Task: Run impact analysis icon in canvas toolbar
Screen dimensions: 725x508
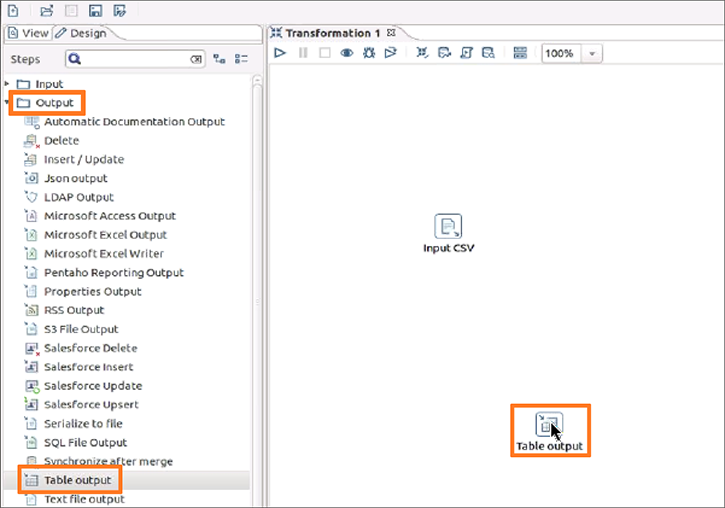Action: tap(444, 53)
